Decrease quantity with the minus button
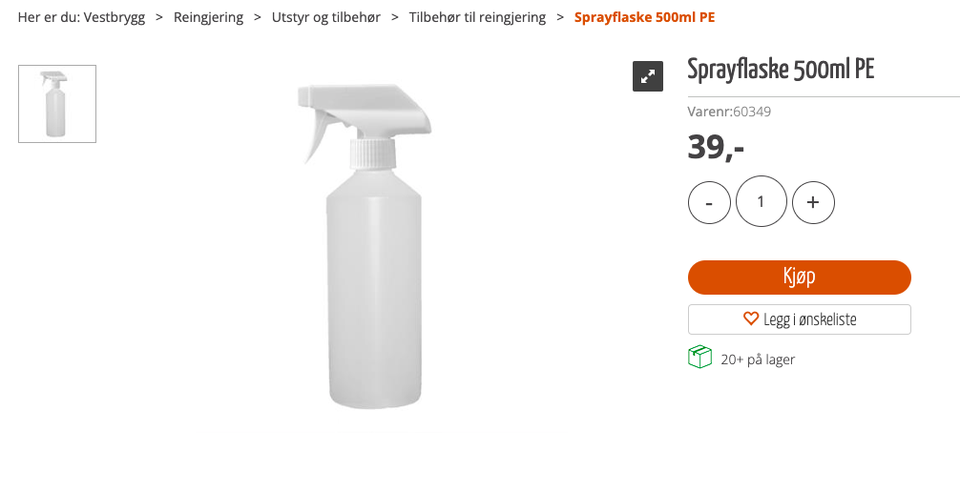 click(709, 202)
